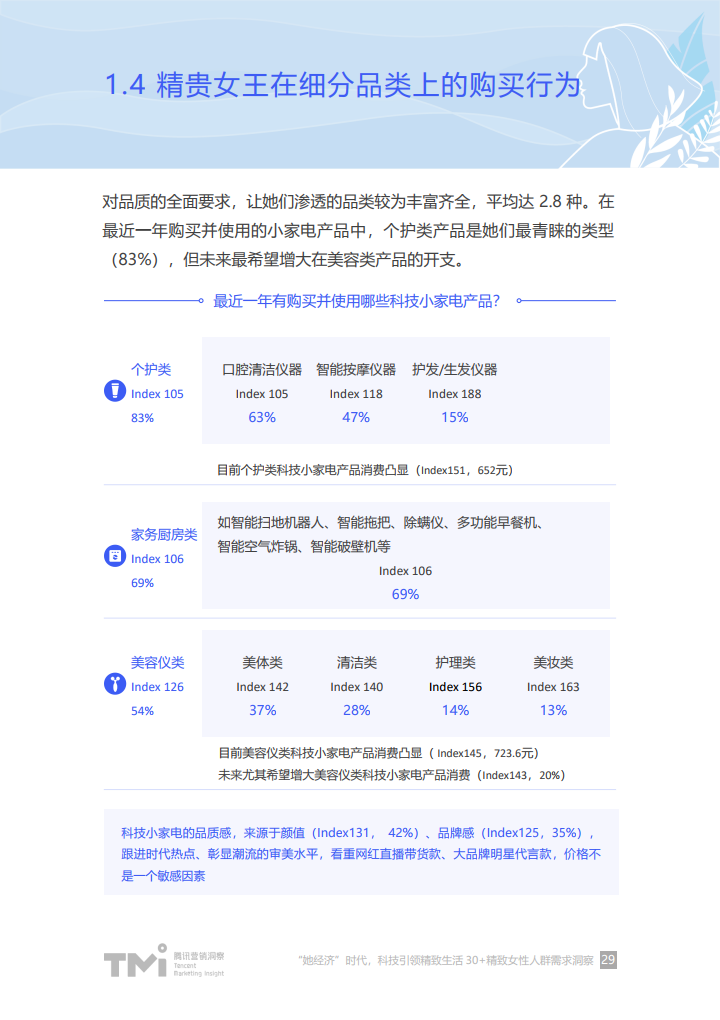Select the 清洁类 28% percentage
This screenshot has width=720, height=1020.
pos(356,710)
